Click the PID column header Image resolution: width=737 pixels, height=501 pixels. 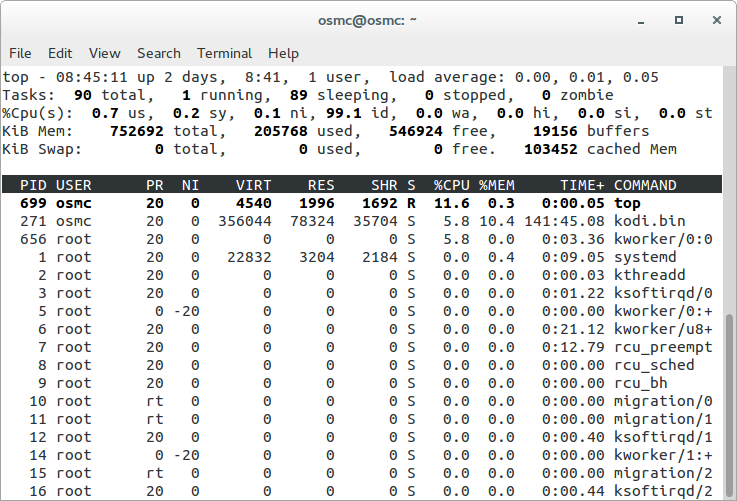pos(33,185)
